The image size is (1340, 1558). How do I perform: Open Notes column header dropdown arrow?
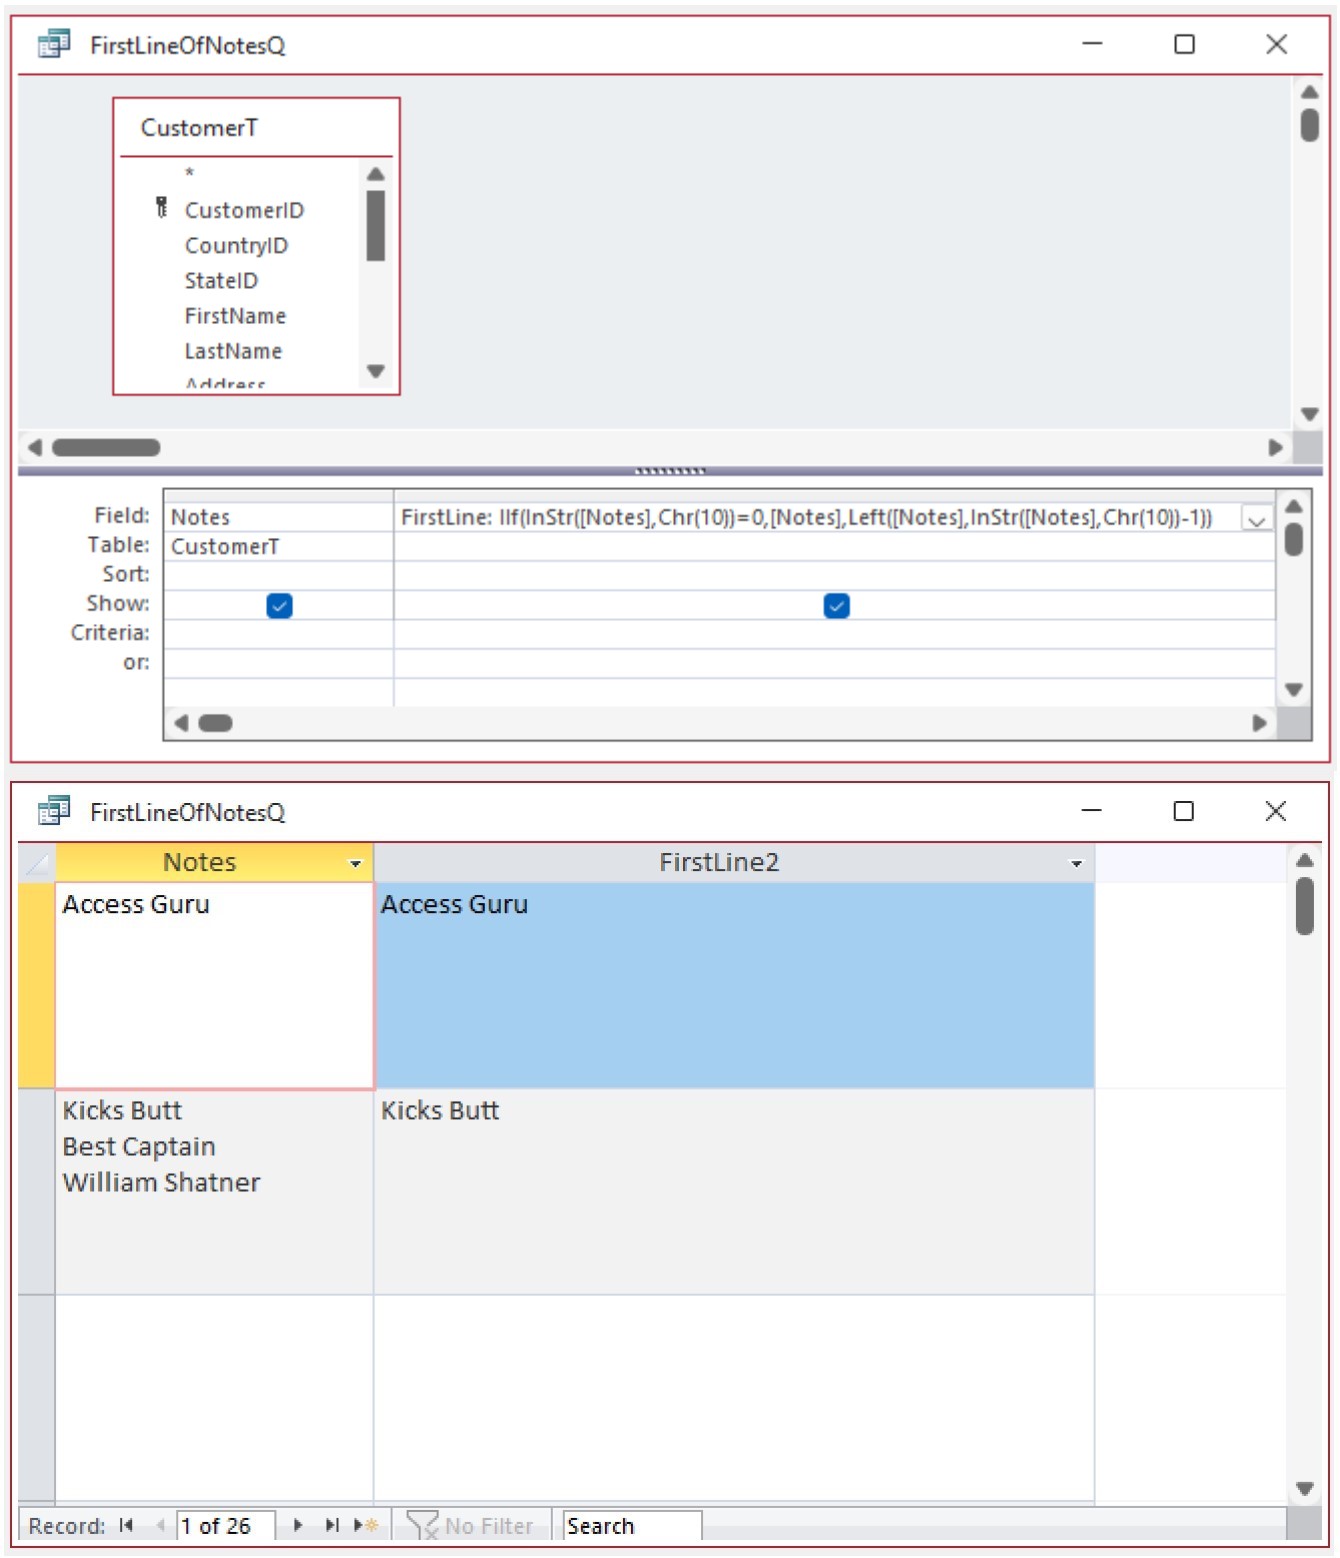[x=355, y=863]
